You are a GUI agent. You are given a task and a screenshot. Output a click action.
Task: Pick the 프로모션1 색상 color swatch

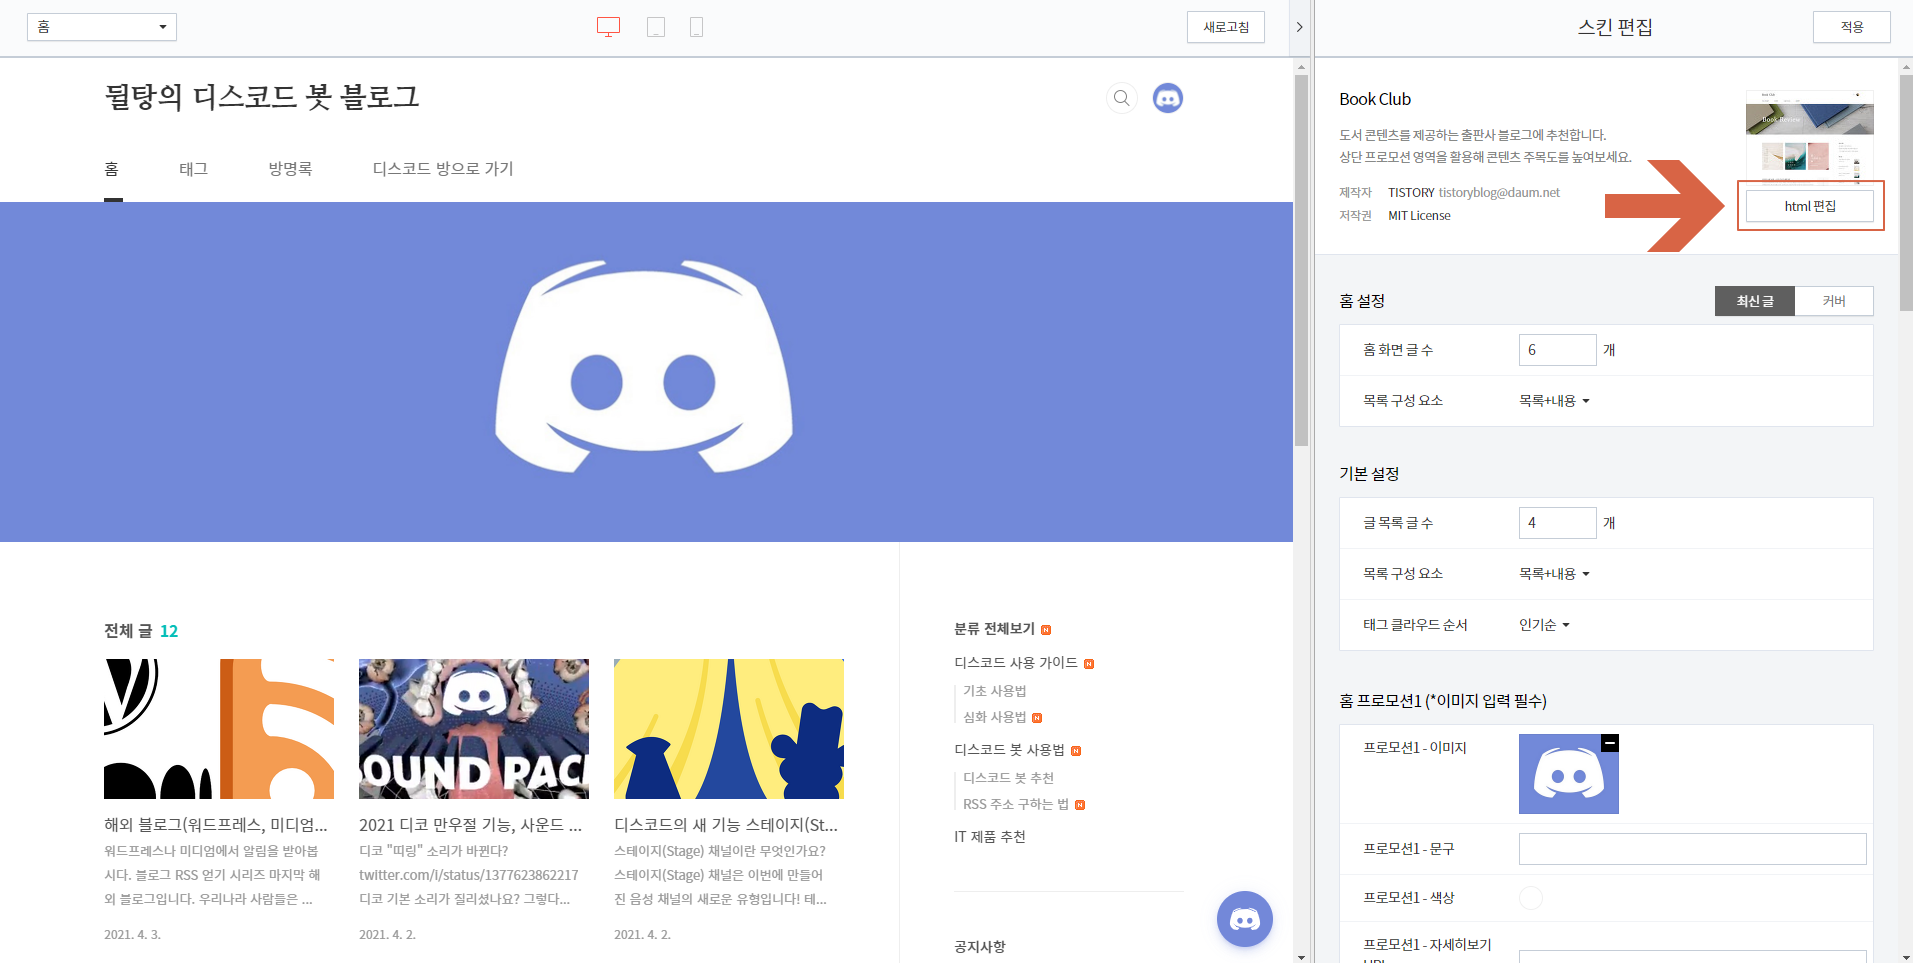coord(1531,898)
